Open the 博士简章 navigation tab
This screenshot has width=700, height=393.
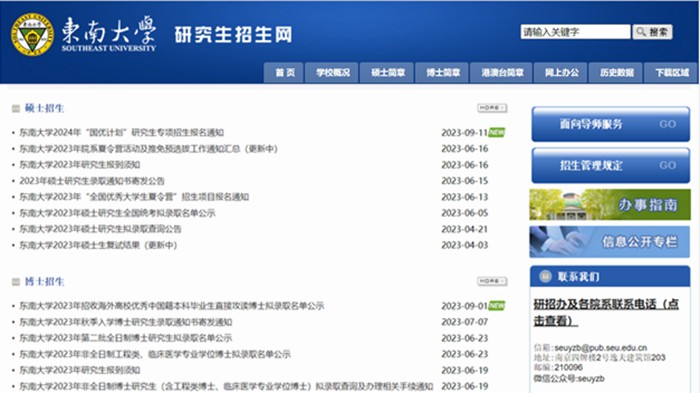coord(442,72)
